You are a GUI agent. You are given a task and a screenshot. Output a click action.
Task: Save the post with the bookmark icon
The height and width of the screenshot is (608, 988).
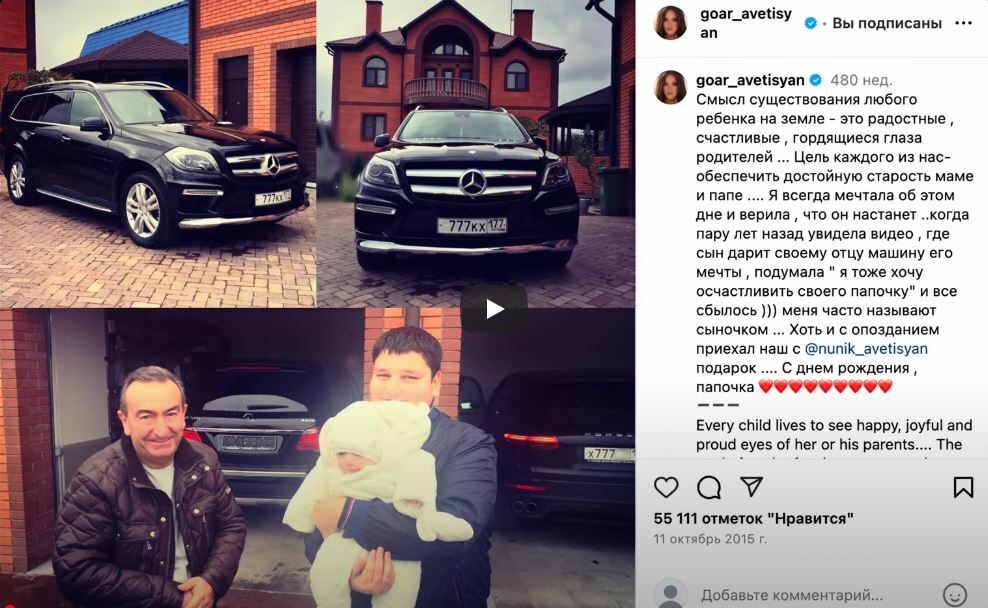click(963, 487)
